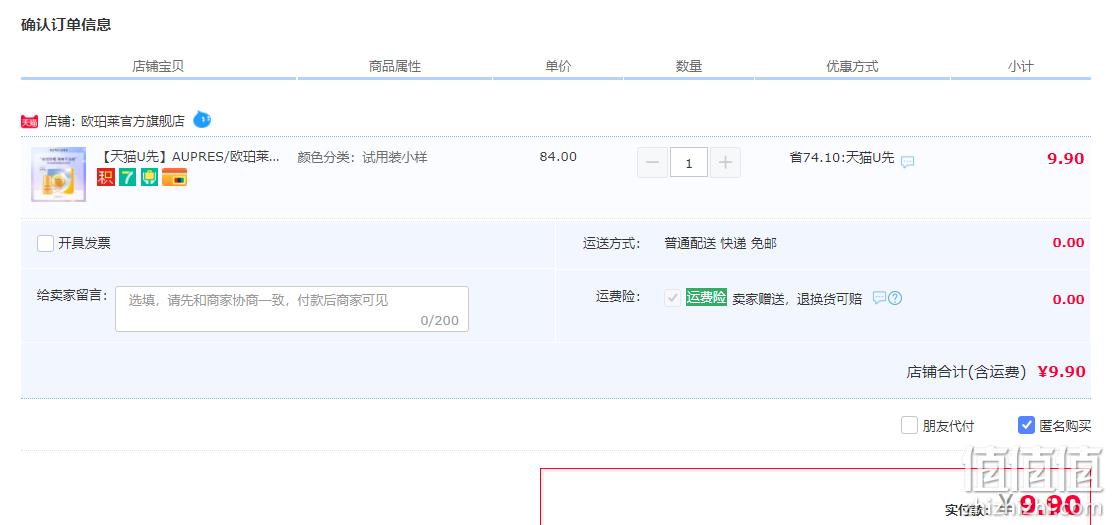
Task: Click the 商品属性 column header
Action: [395, 67]
